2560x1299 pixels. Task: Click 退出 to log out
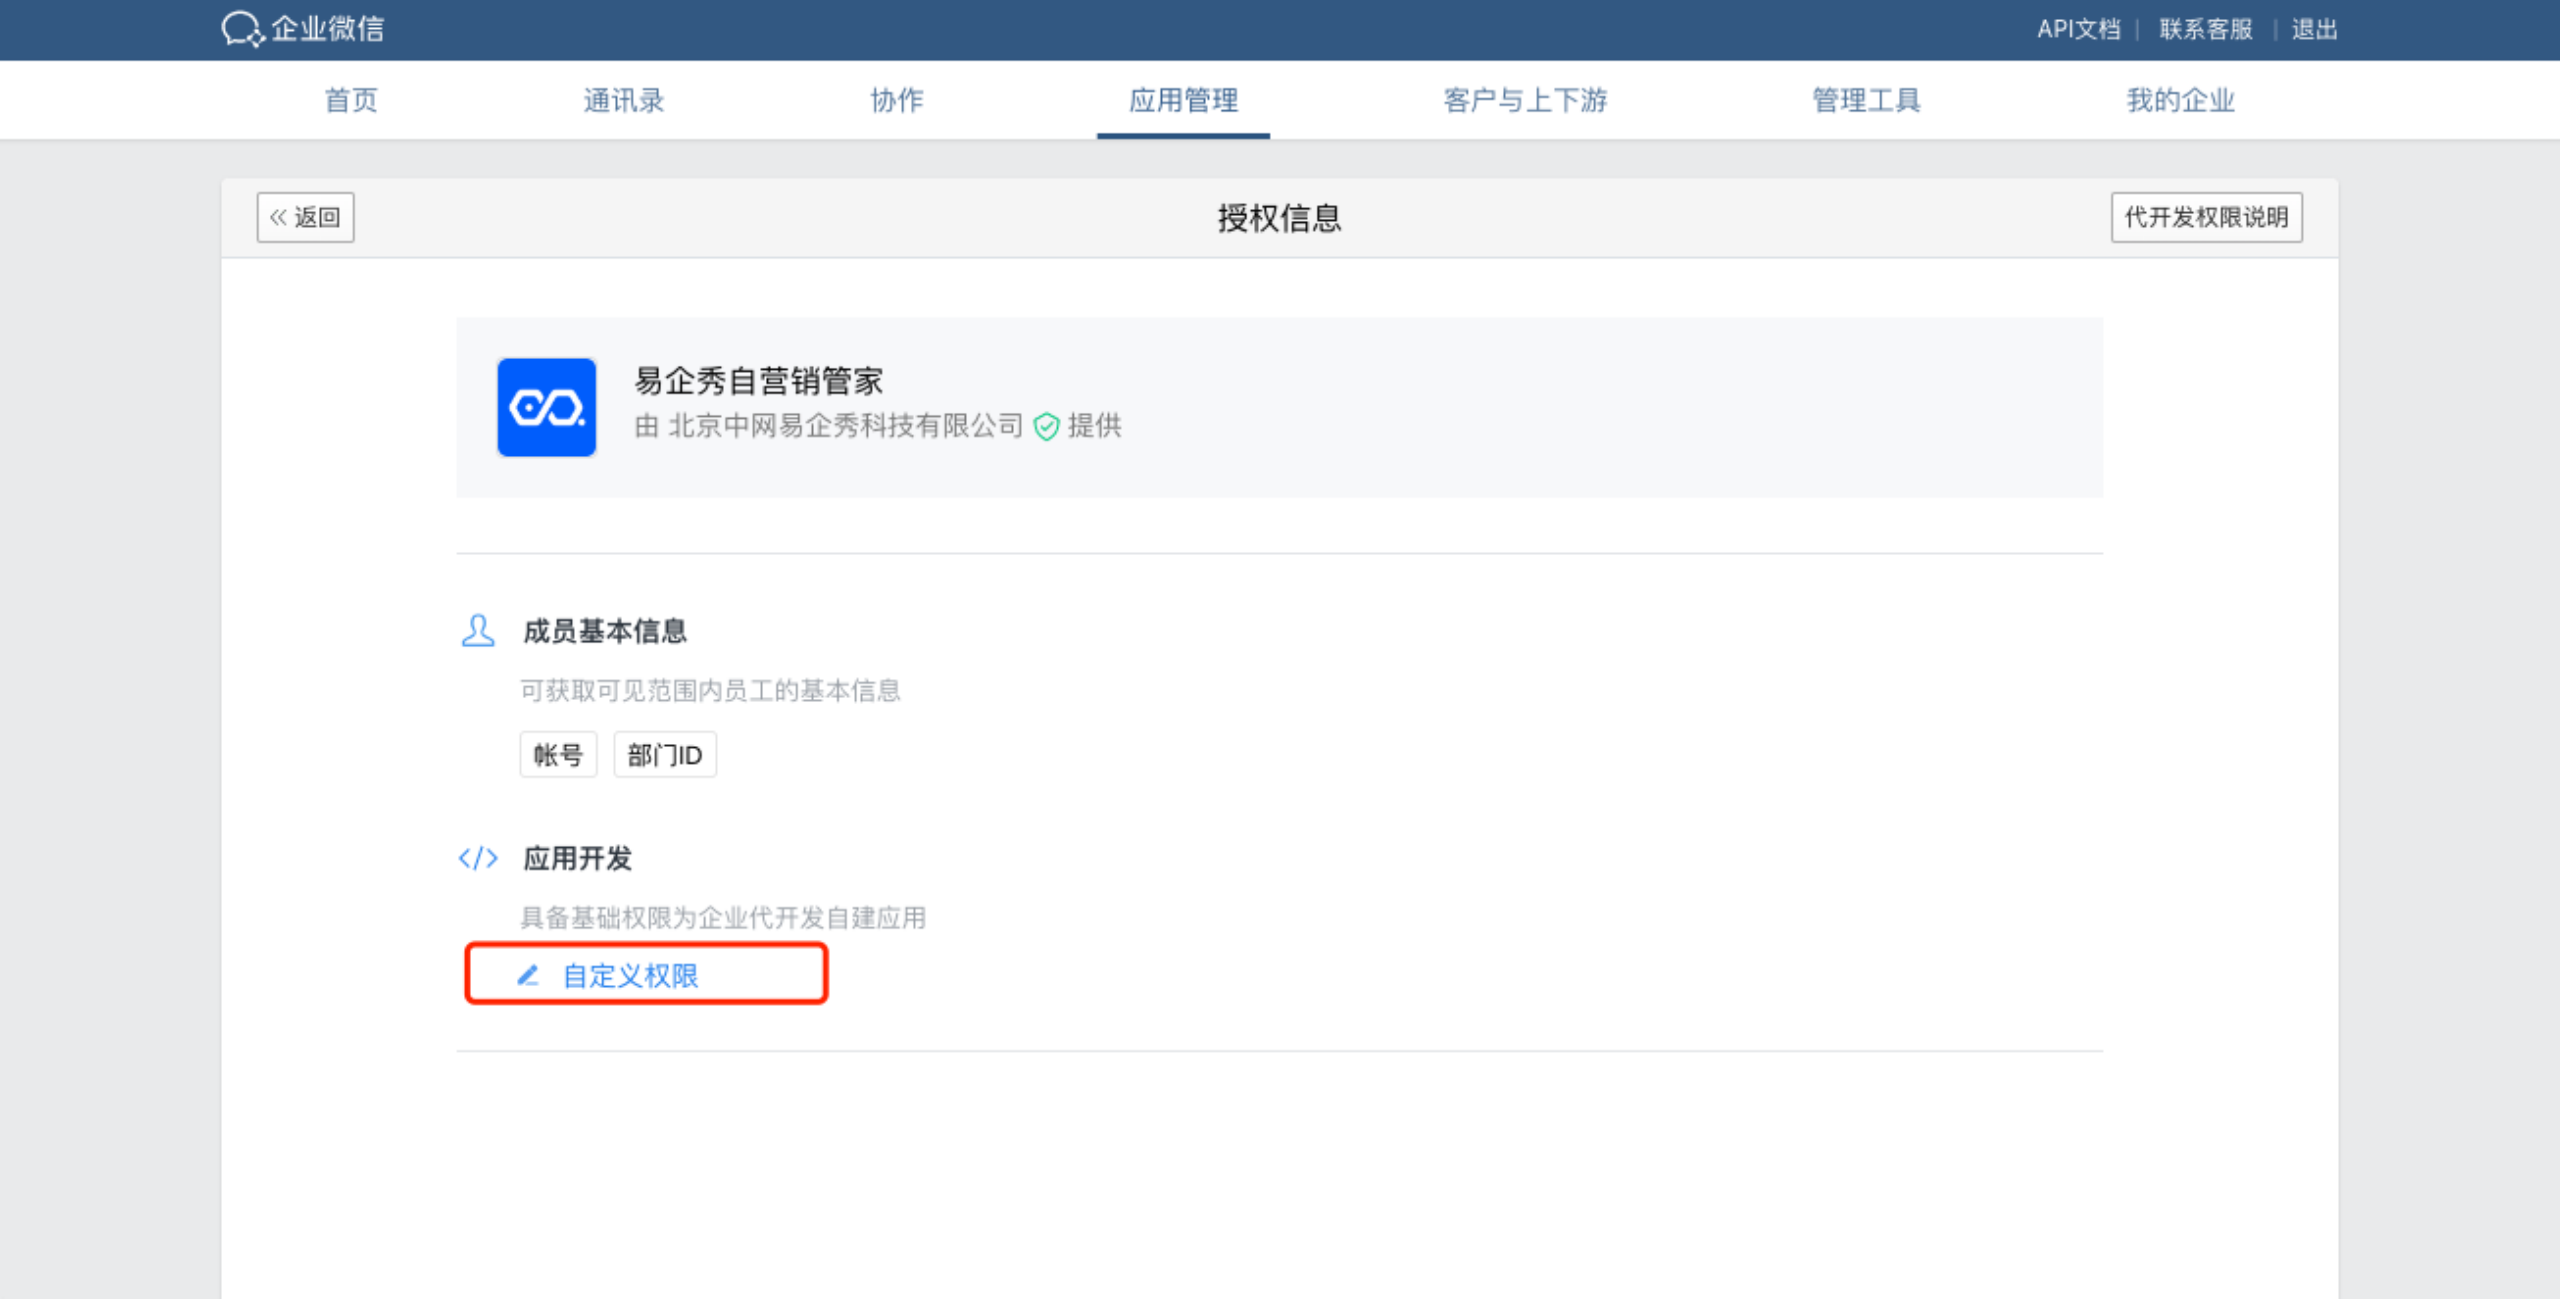(2314, 29)
